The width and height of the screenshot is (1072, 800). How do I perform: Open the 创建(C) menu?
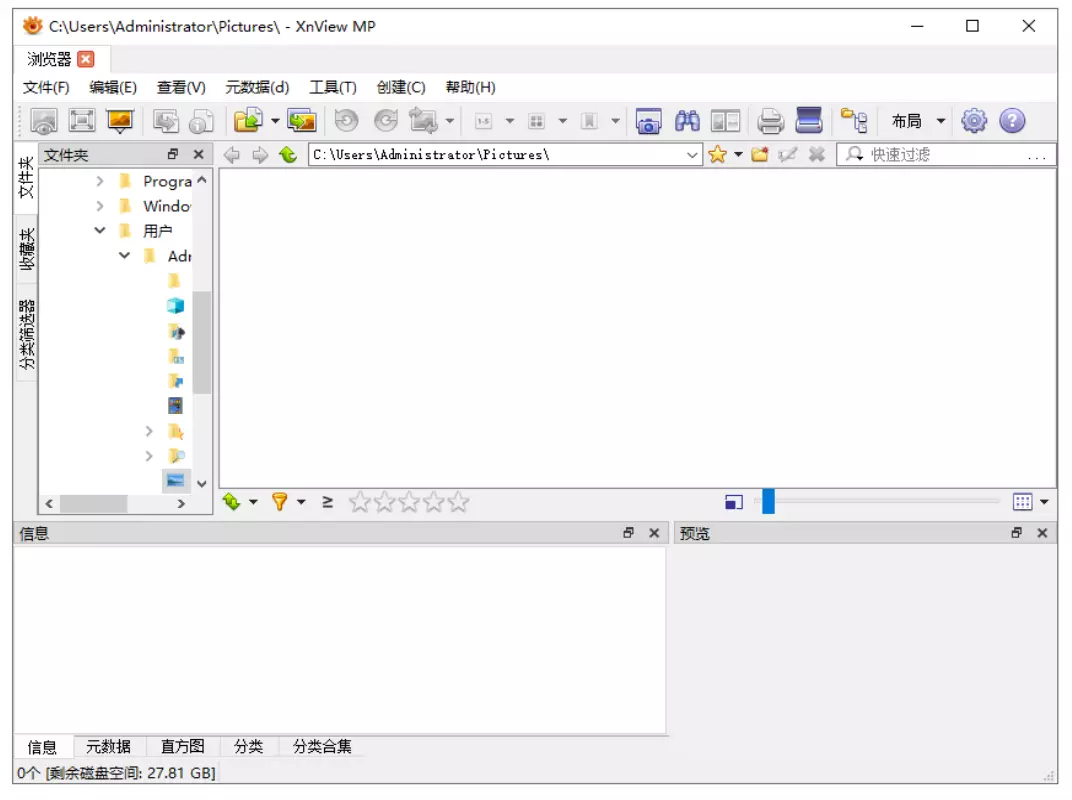(x=401, y=88)
